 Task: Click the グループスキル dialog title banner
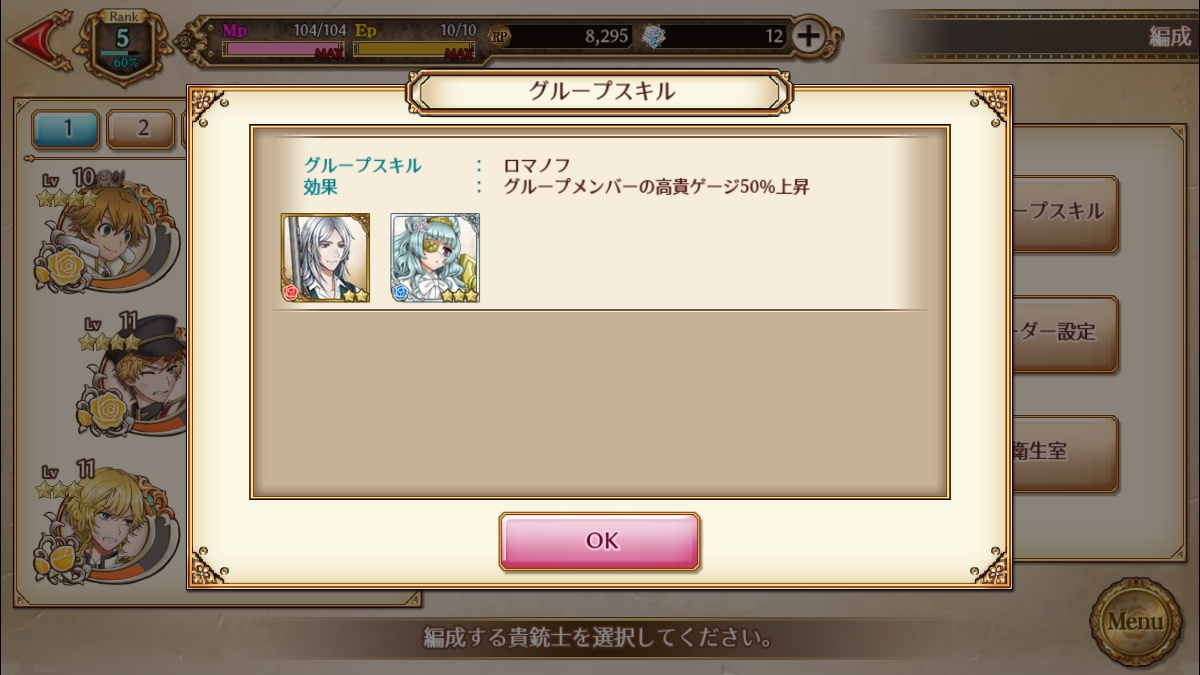tap(600, 92)
